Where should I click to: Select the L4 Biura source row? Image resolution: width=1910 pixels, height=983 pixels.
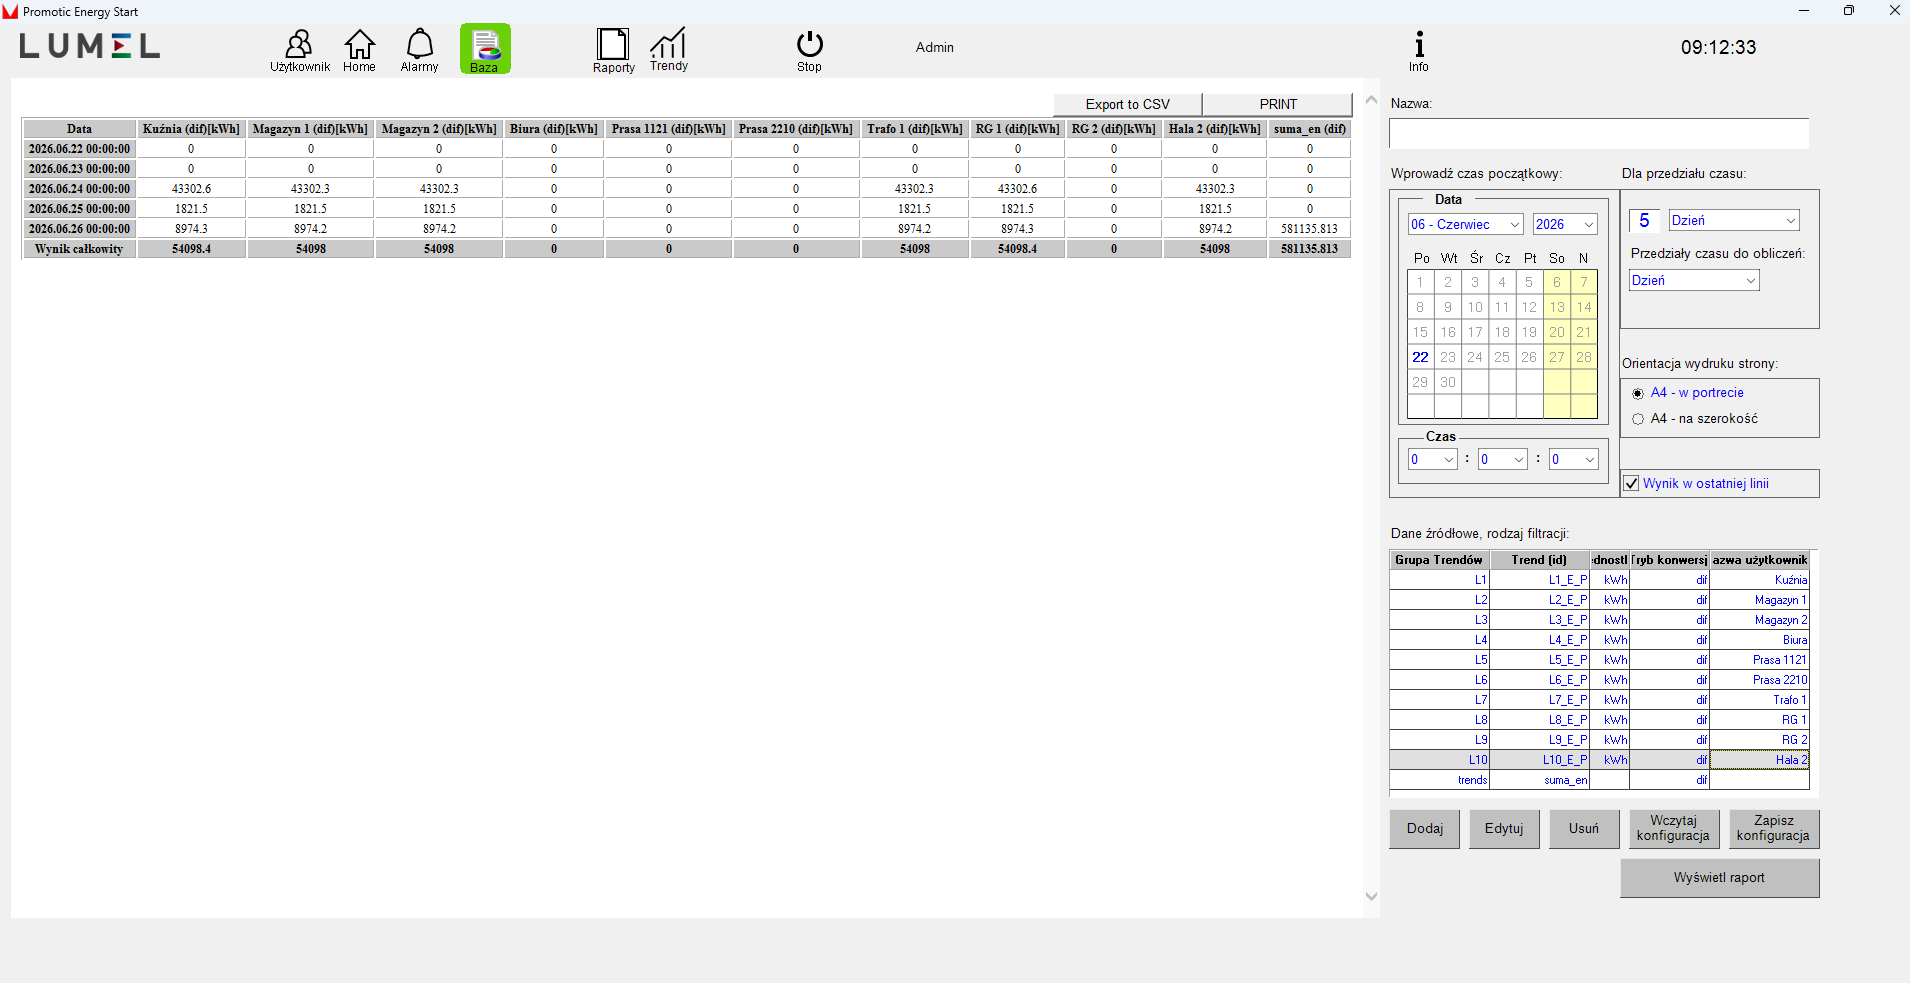(1599, 640)
